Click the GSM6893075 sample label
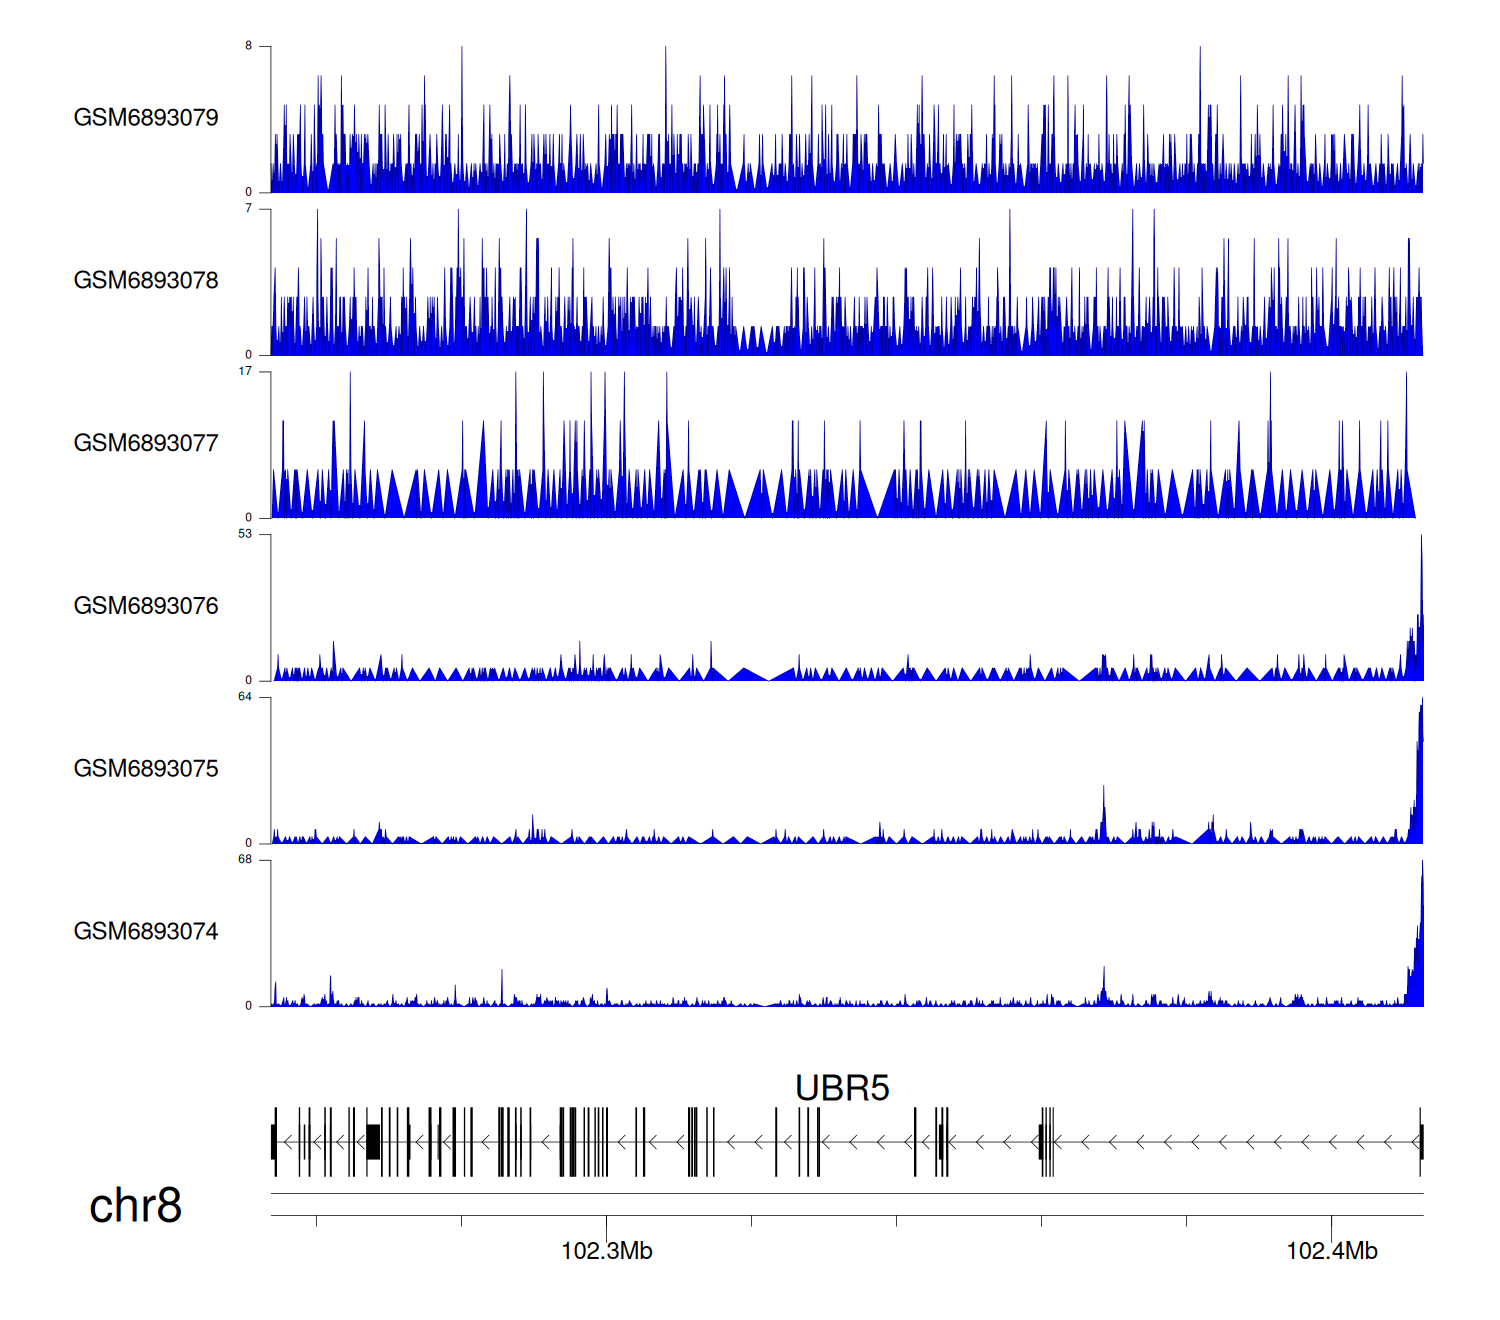 pyautogui.click(x=146, y=769)
